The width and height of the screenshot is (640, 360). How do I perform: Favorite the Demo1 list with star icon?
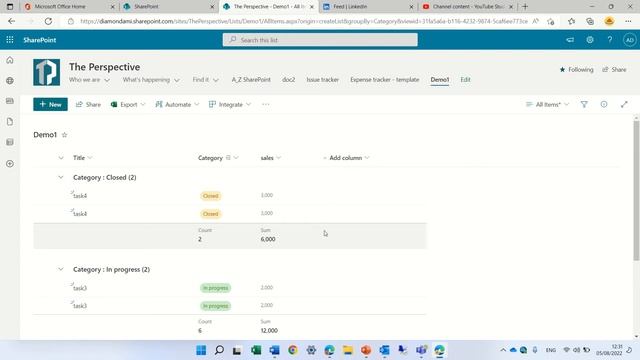click(x=64, y=135)
